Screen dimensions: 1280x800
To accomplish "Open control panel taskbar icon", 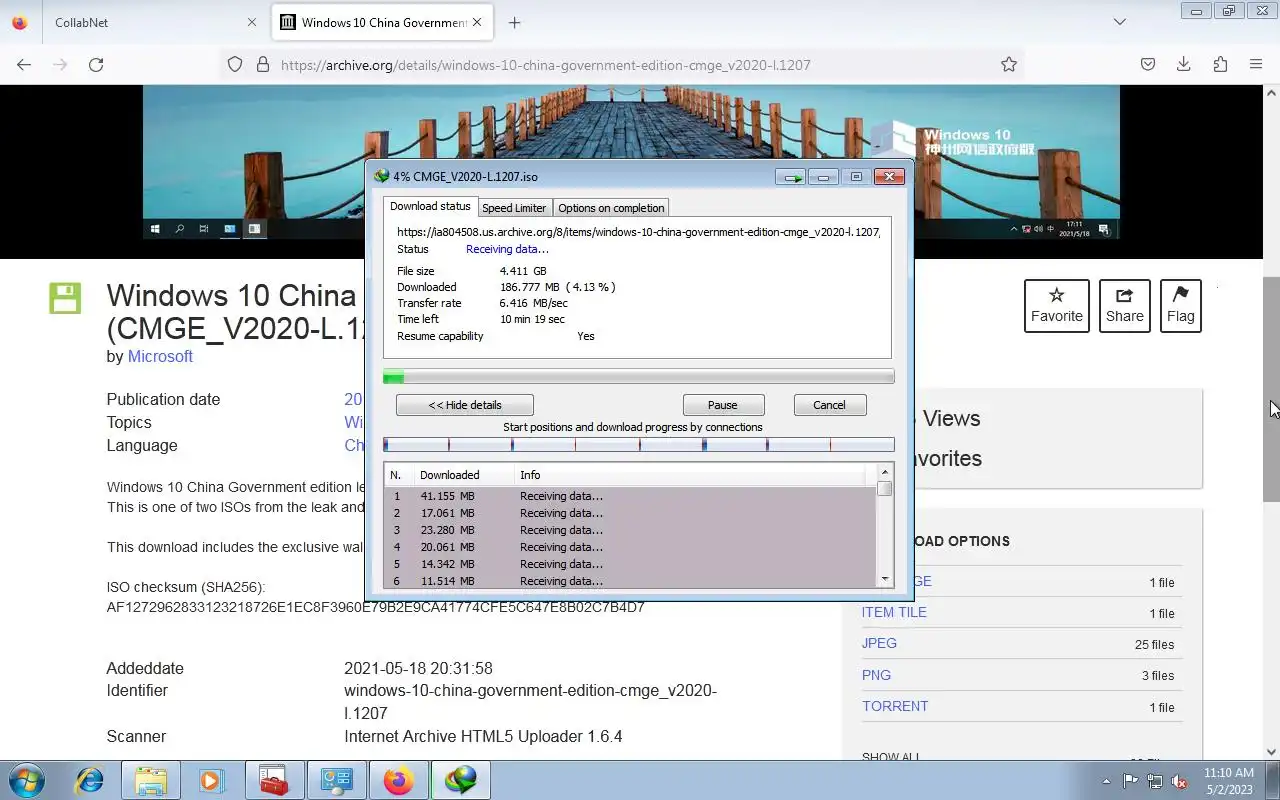I will click(x=336, y=780).
